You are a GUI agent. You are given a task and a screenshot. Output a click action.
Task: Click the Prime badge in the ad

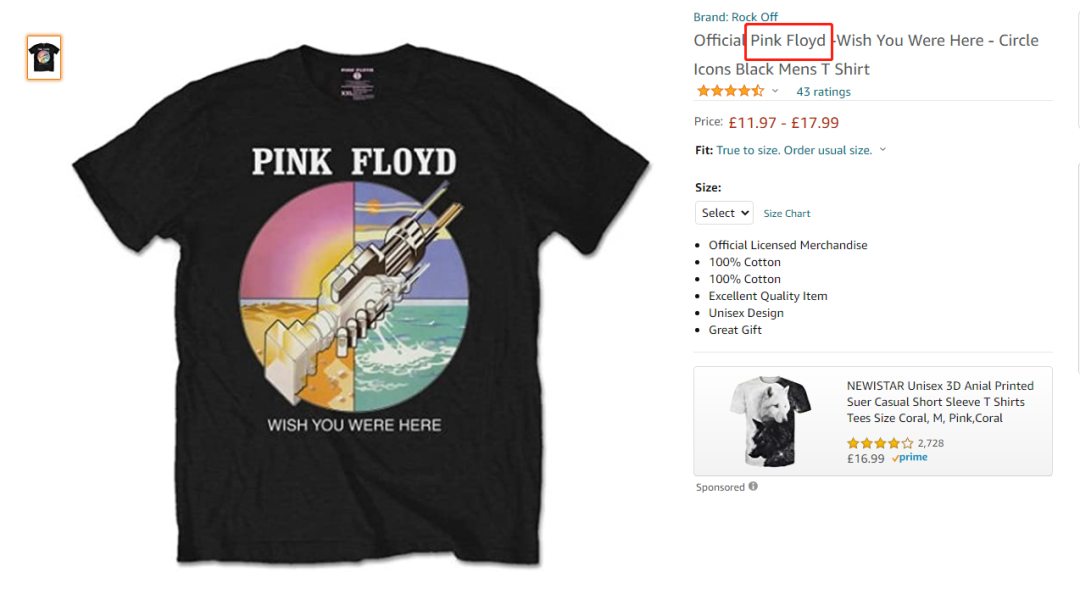coord(910,458)
